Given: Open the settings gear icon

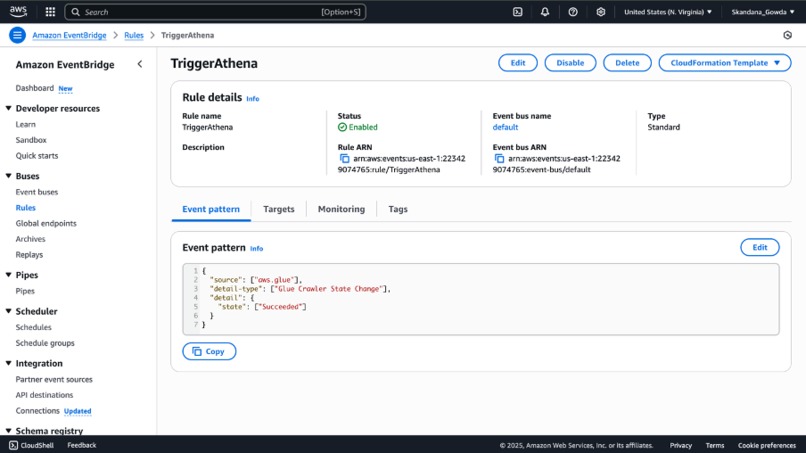Looking at the screenshot, I should click(x=600, y=12).
